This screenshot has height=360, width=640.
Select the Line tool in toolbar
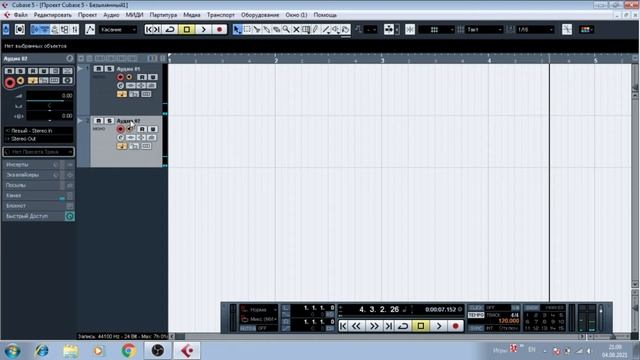[325, 29]
